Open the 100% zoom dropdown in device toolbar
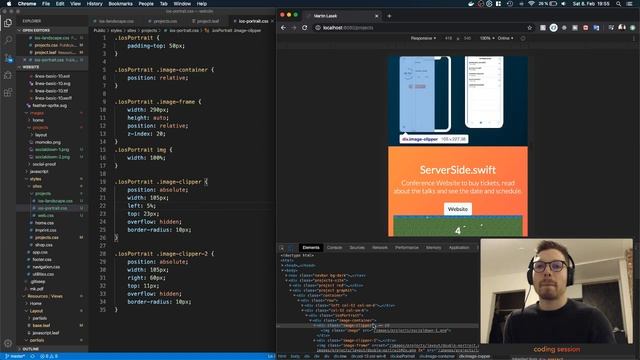This screenshot has height=360, width=640. click(x=487, y=38)
